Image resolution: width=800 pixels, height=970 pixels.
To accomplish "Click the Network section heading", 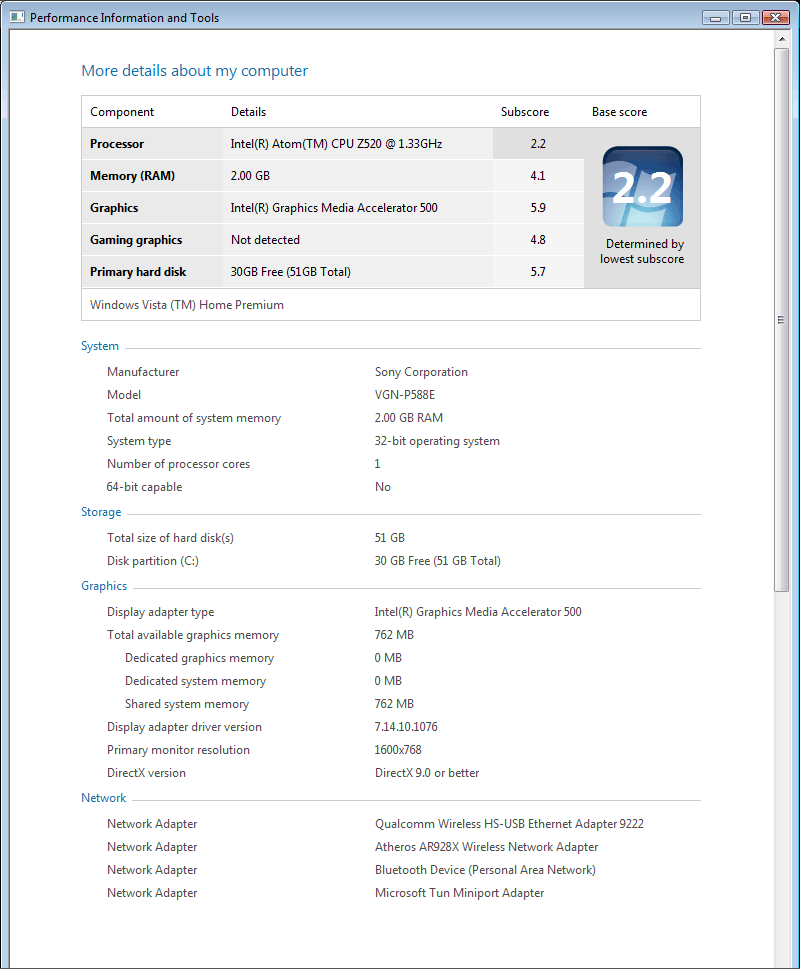I will pos(103,798).
